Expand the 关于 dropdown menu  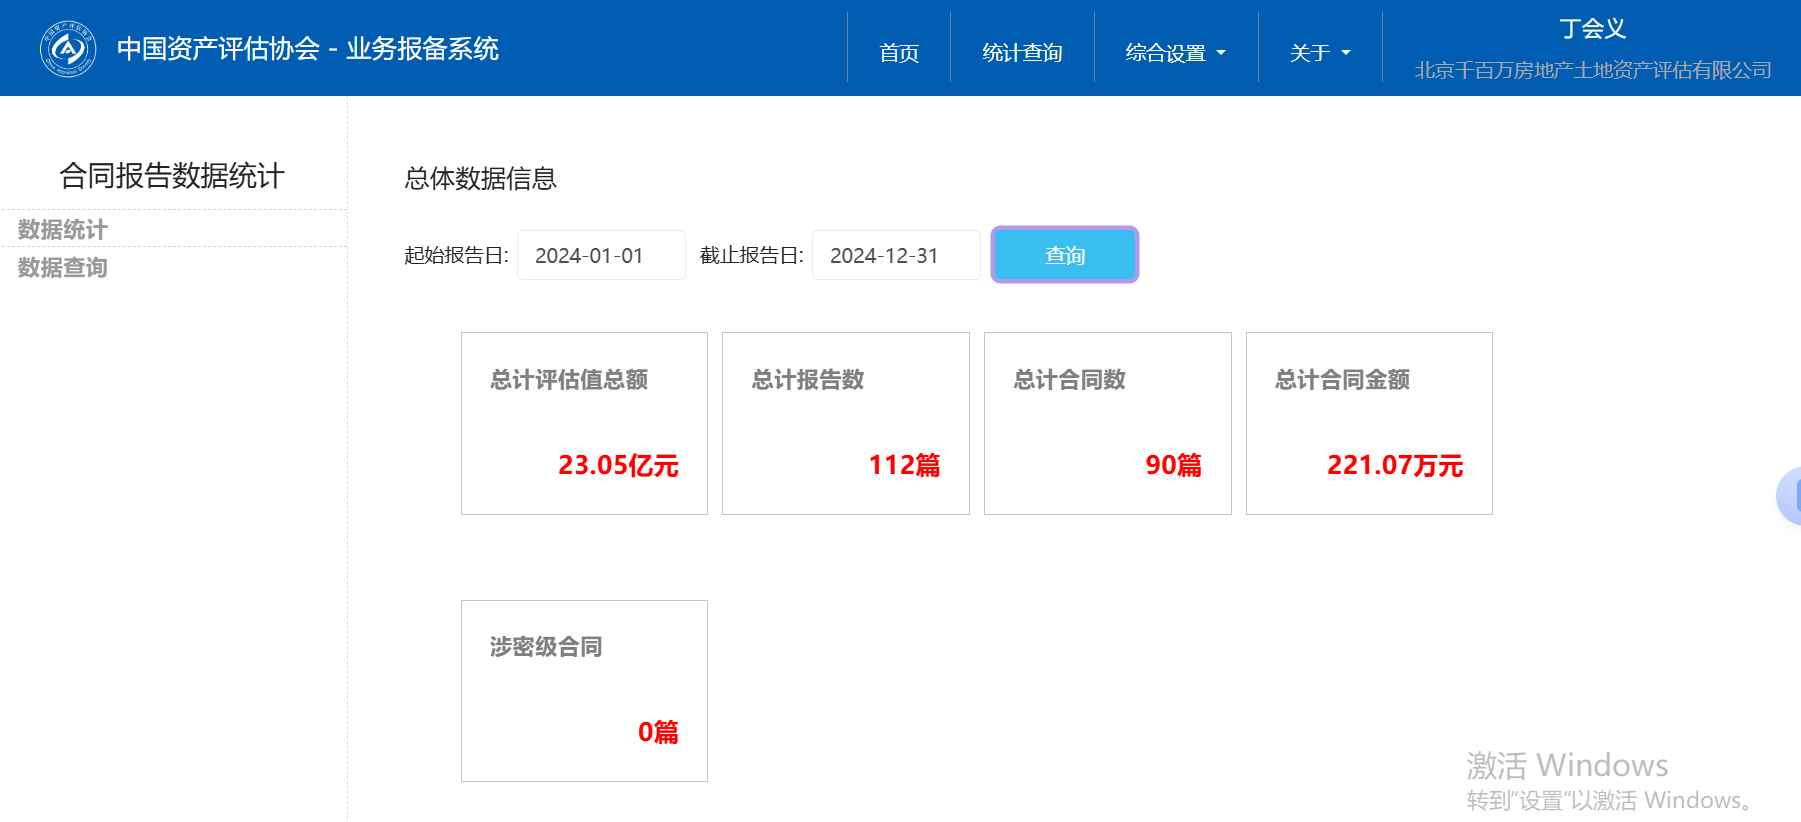coord(1319,53)
